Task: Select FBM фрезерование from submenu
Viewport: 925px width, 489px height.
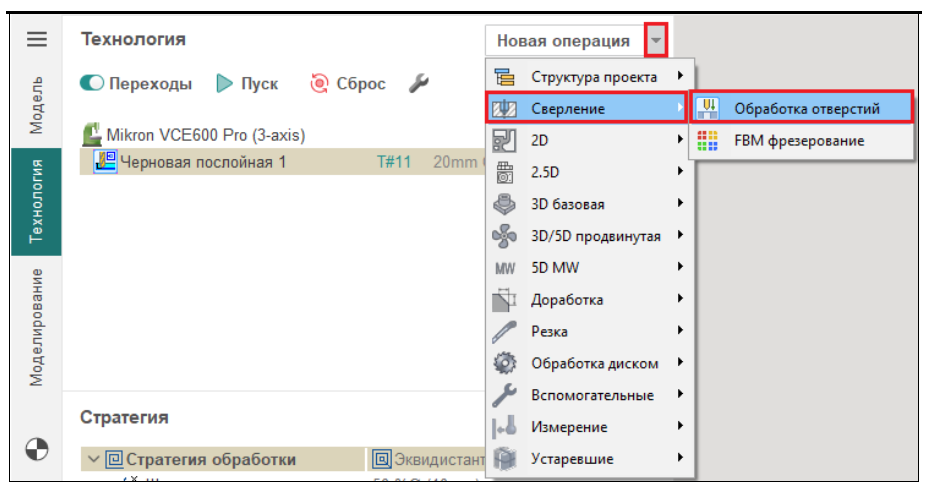Action: tap(799, 140)
